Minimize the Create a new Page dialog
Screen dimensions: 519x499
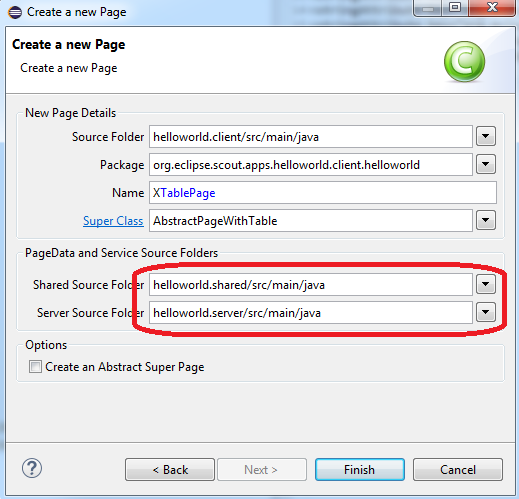click(428, 8)
